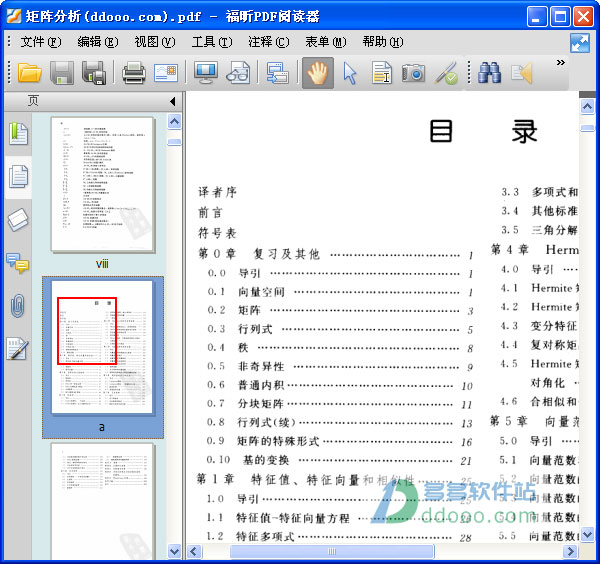The height and width of the screenshot is (564, 600).
Task: Click the email/postcard toolbar icon
Action: point(166,73)
